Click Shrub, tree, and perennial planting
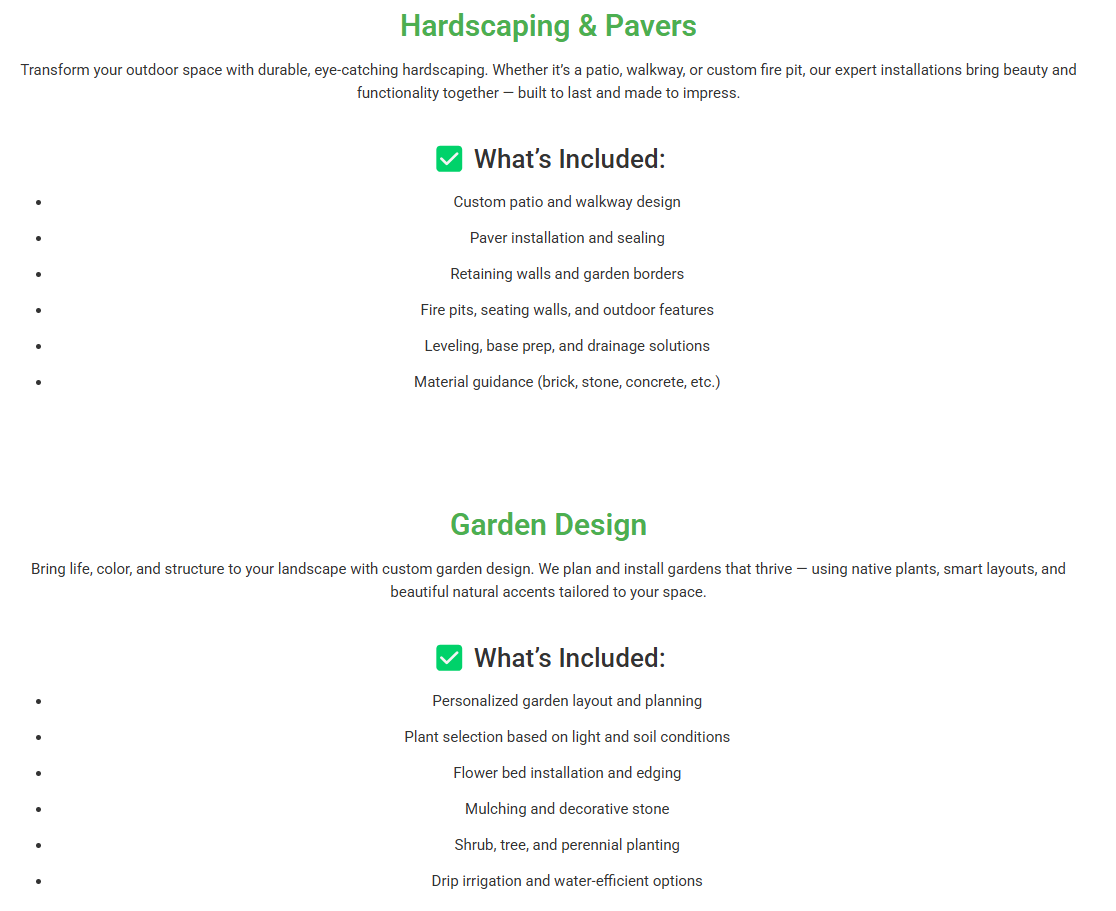The height and width of the screenshot is (911, 1116). coord(567,845)
